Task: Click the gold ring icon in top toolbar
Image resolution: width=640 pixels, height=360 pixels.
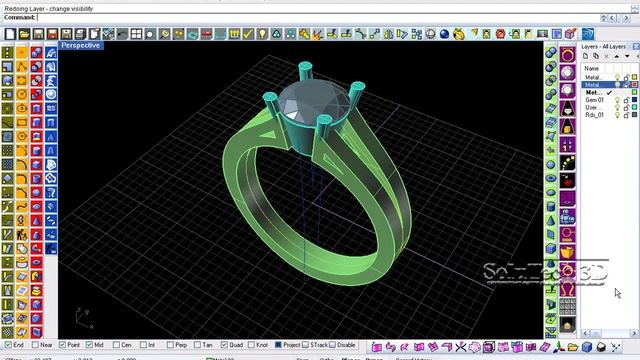Action: click(459, 34)
